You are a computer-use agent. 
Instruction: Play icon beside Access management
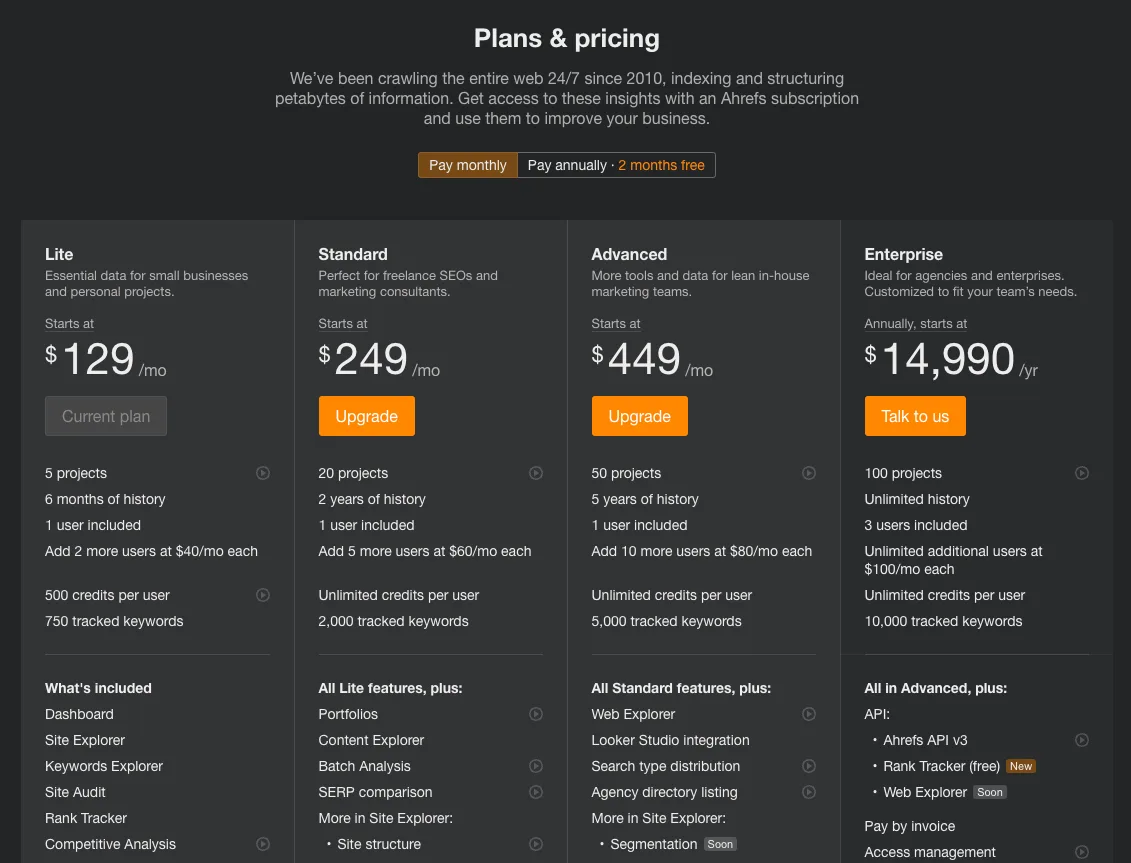click(x=1082, y=852)
